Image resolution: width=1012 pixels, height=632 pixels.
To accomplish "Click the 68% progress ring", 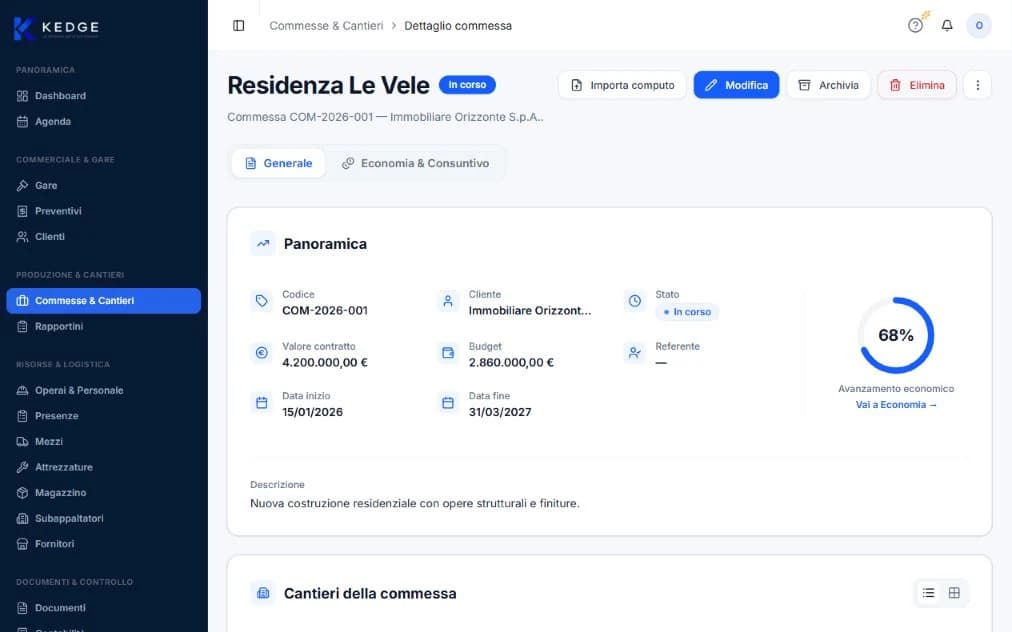I will pos(896,335).
